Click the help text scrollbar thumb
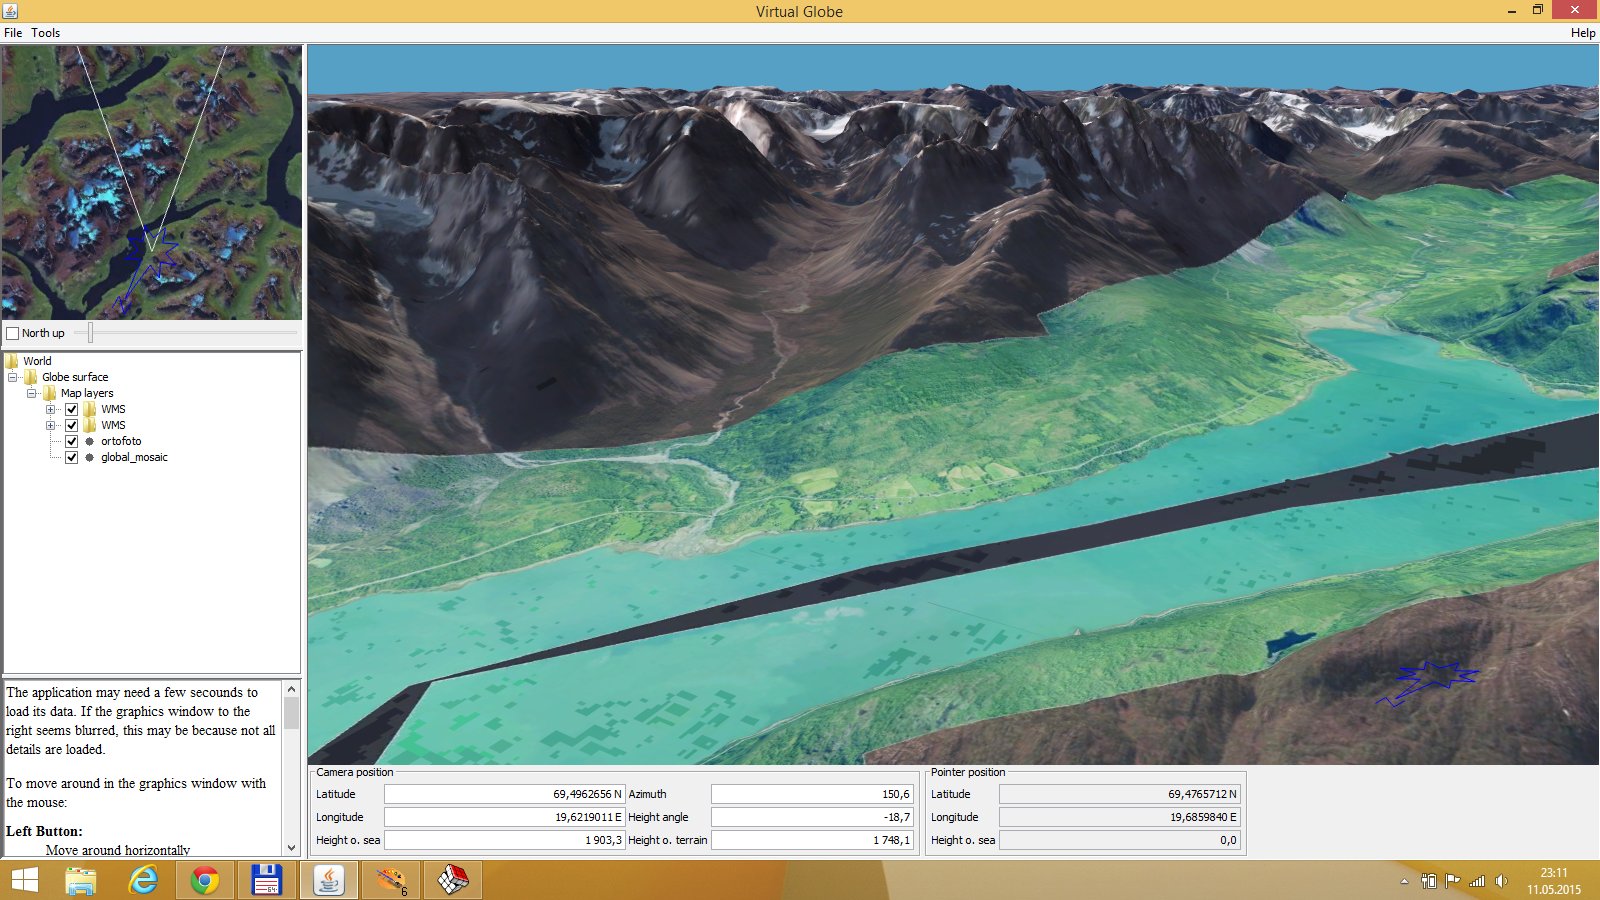Viewport: 1600px width, 900px height. point(291,712)
